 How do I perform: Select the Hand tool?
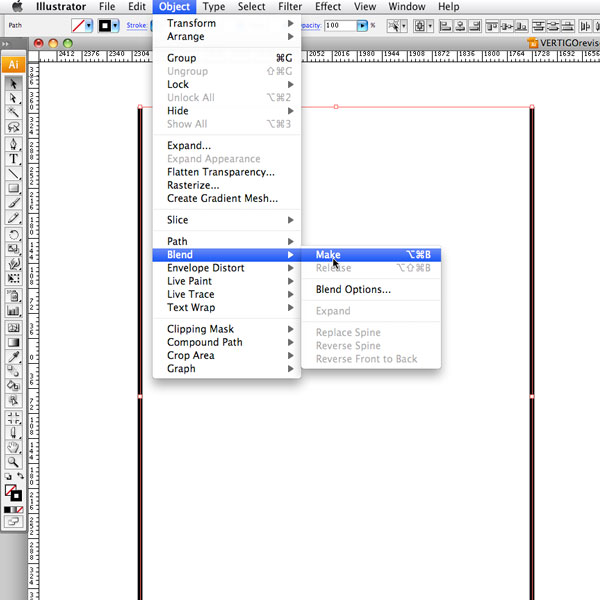coord(13,447)
